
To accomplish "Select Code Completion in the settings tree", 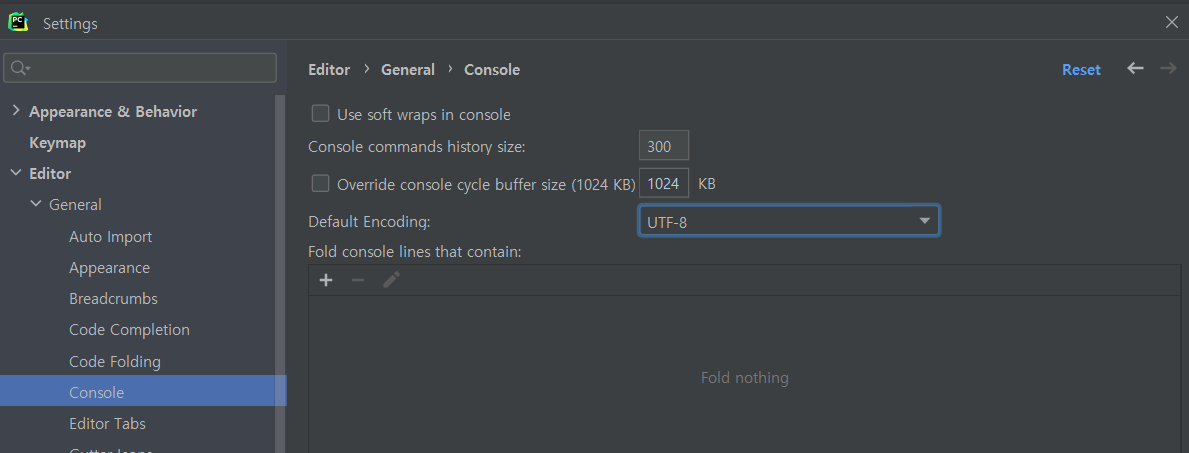I will (x=130, y=330).
